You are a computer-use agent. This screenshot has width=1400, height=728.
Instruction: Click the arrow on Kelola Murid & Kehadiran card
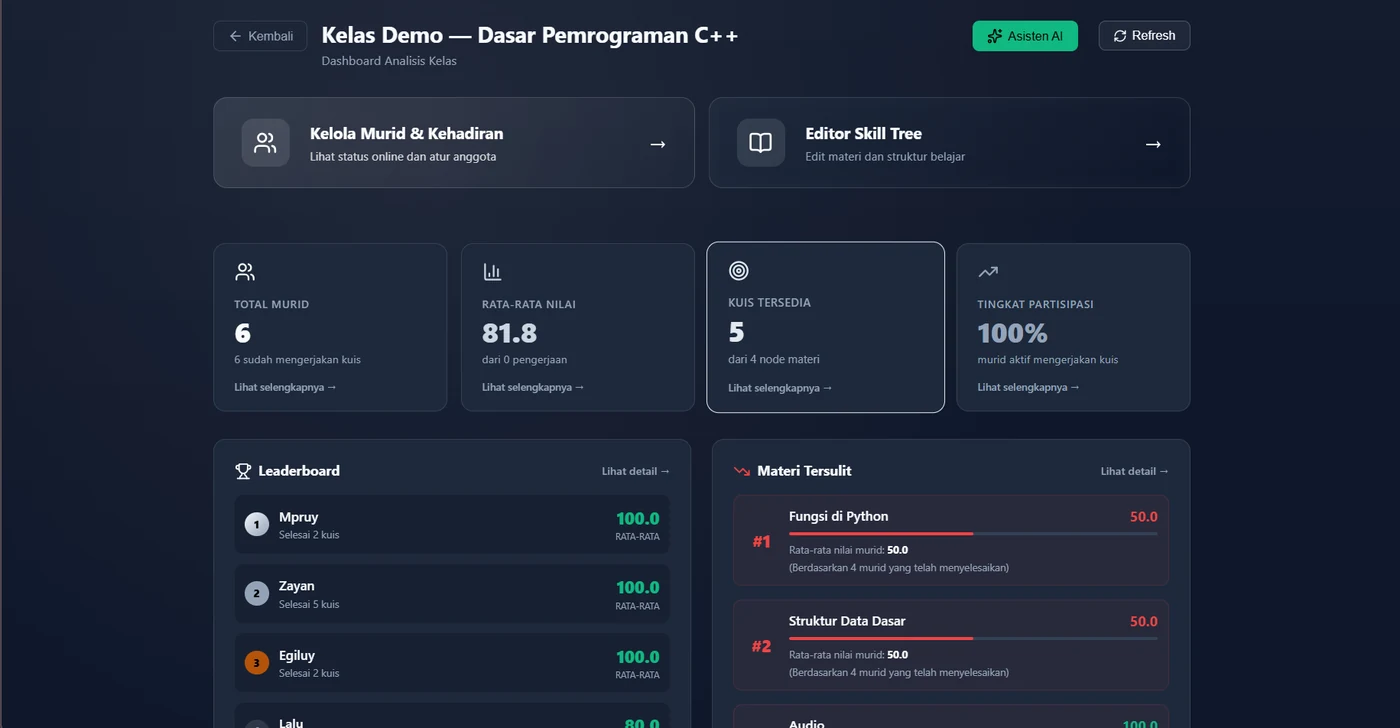pos(658,144)
